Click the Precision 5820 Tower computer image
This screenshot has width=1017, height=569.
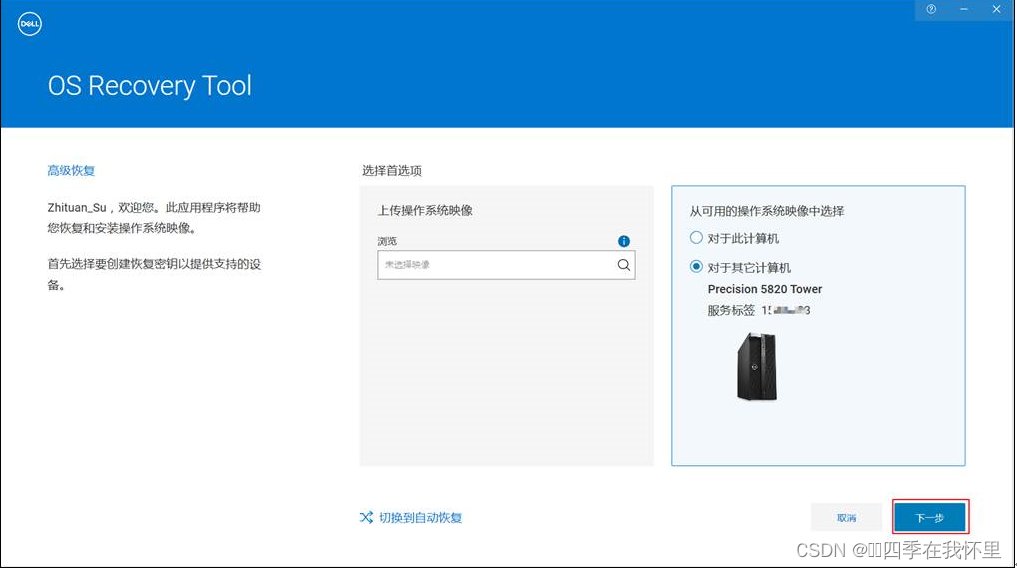point(757,366)
